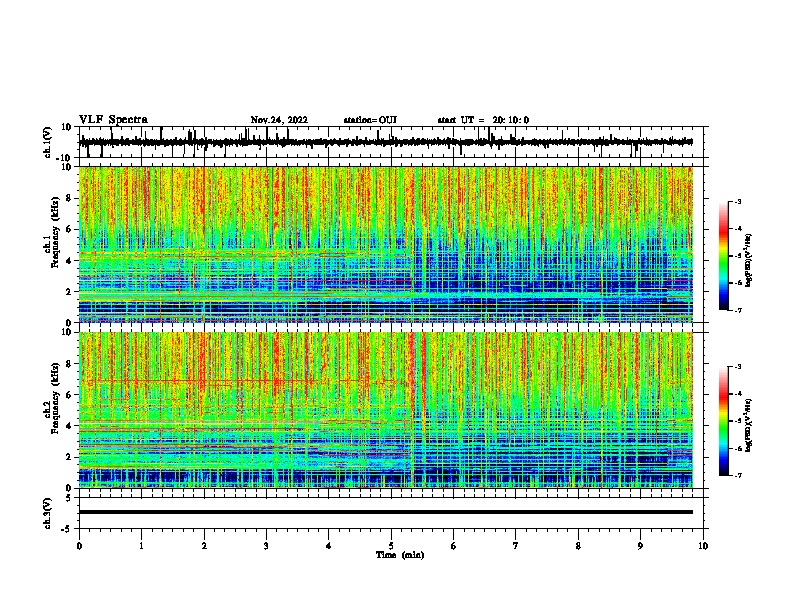Screen dimensions: 792x612
Task: Click the ch.1 voltage waveform trace
Action: [x=385, y=142]
